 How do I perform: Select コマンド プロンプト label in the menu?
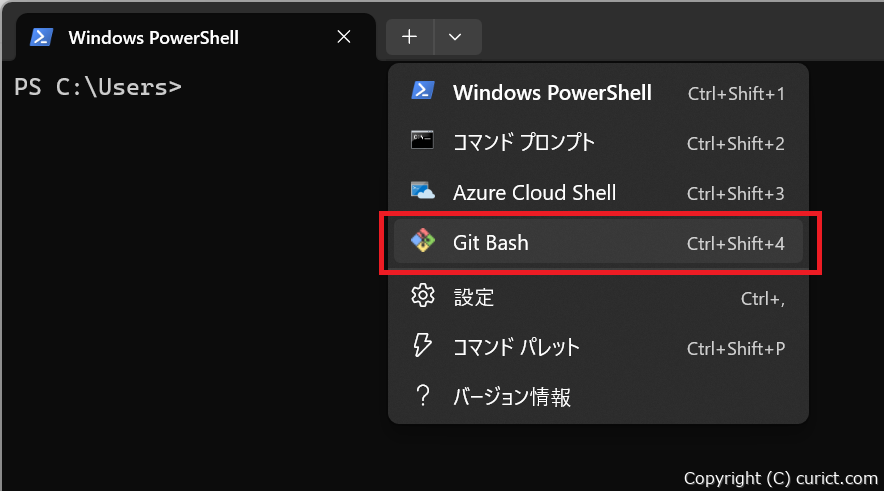tap(523, 143)
